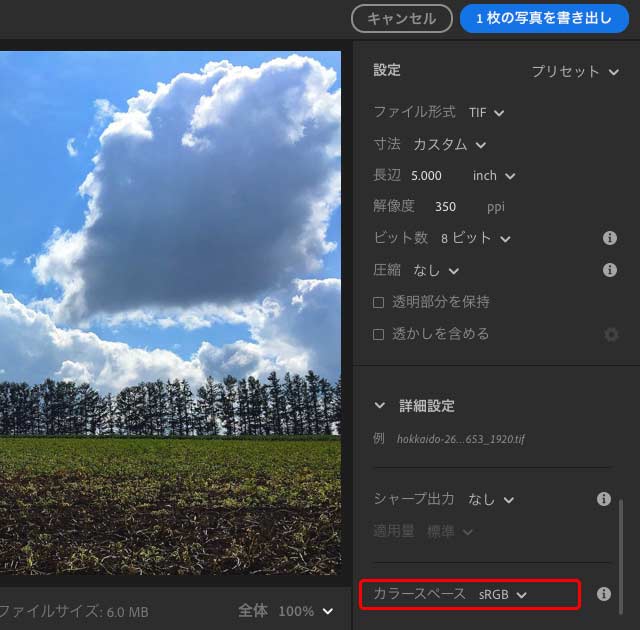Open watermark settings gear icon
Screen dimensions: 640x630
click(x=611, y=335)
